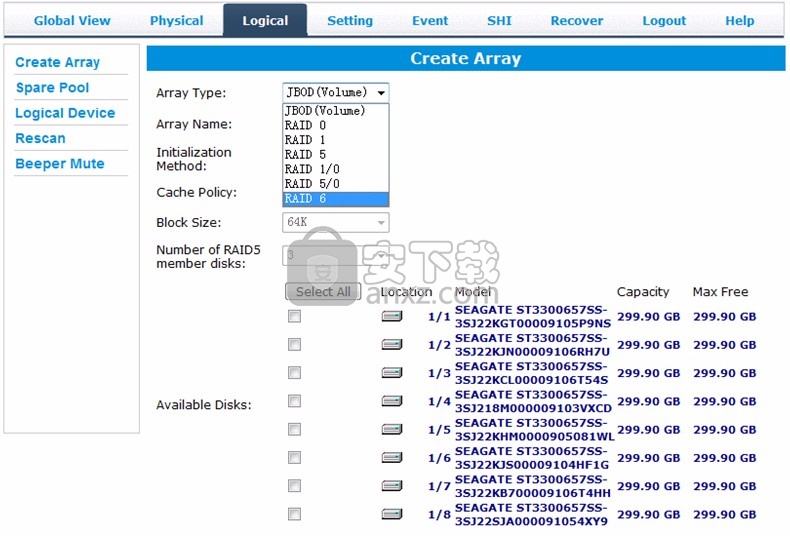Open the Block Size 64K dropdown

(336, 223)
